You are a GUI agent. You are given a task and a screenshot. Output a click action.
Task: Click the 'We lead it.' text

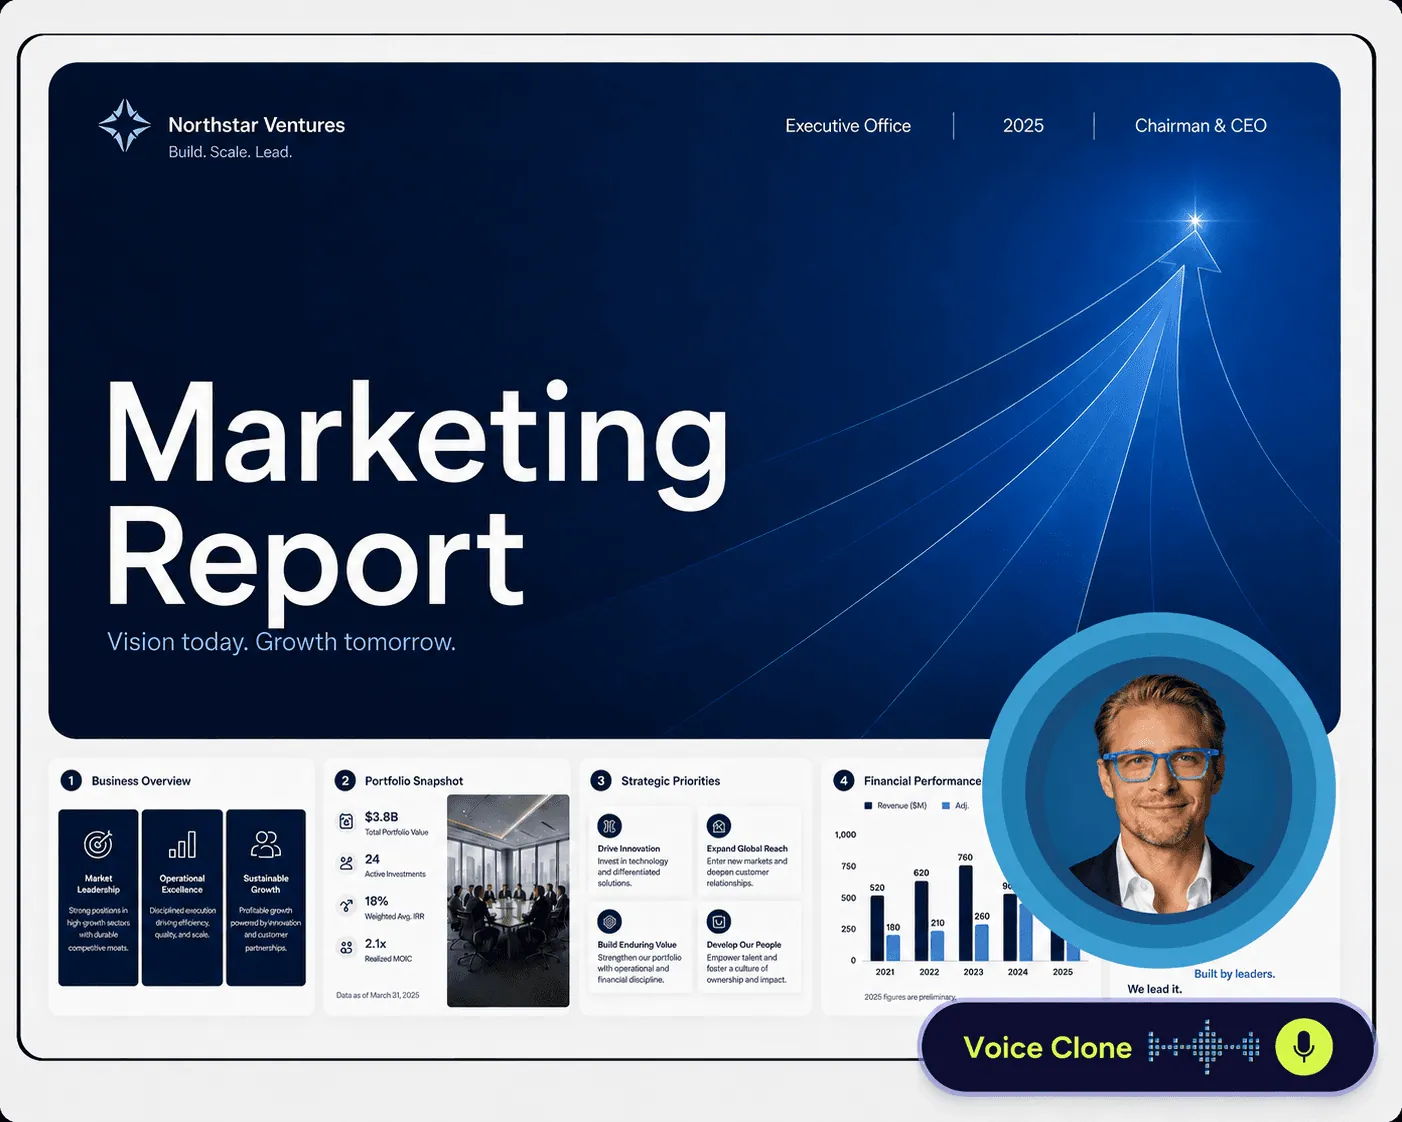(1155, 989)
